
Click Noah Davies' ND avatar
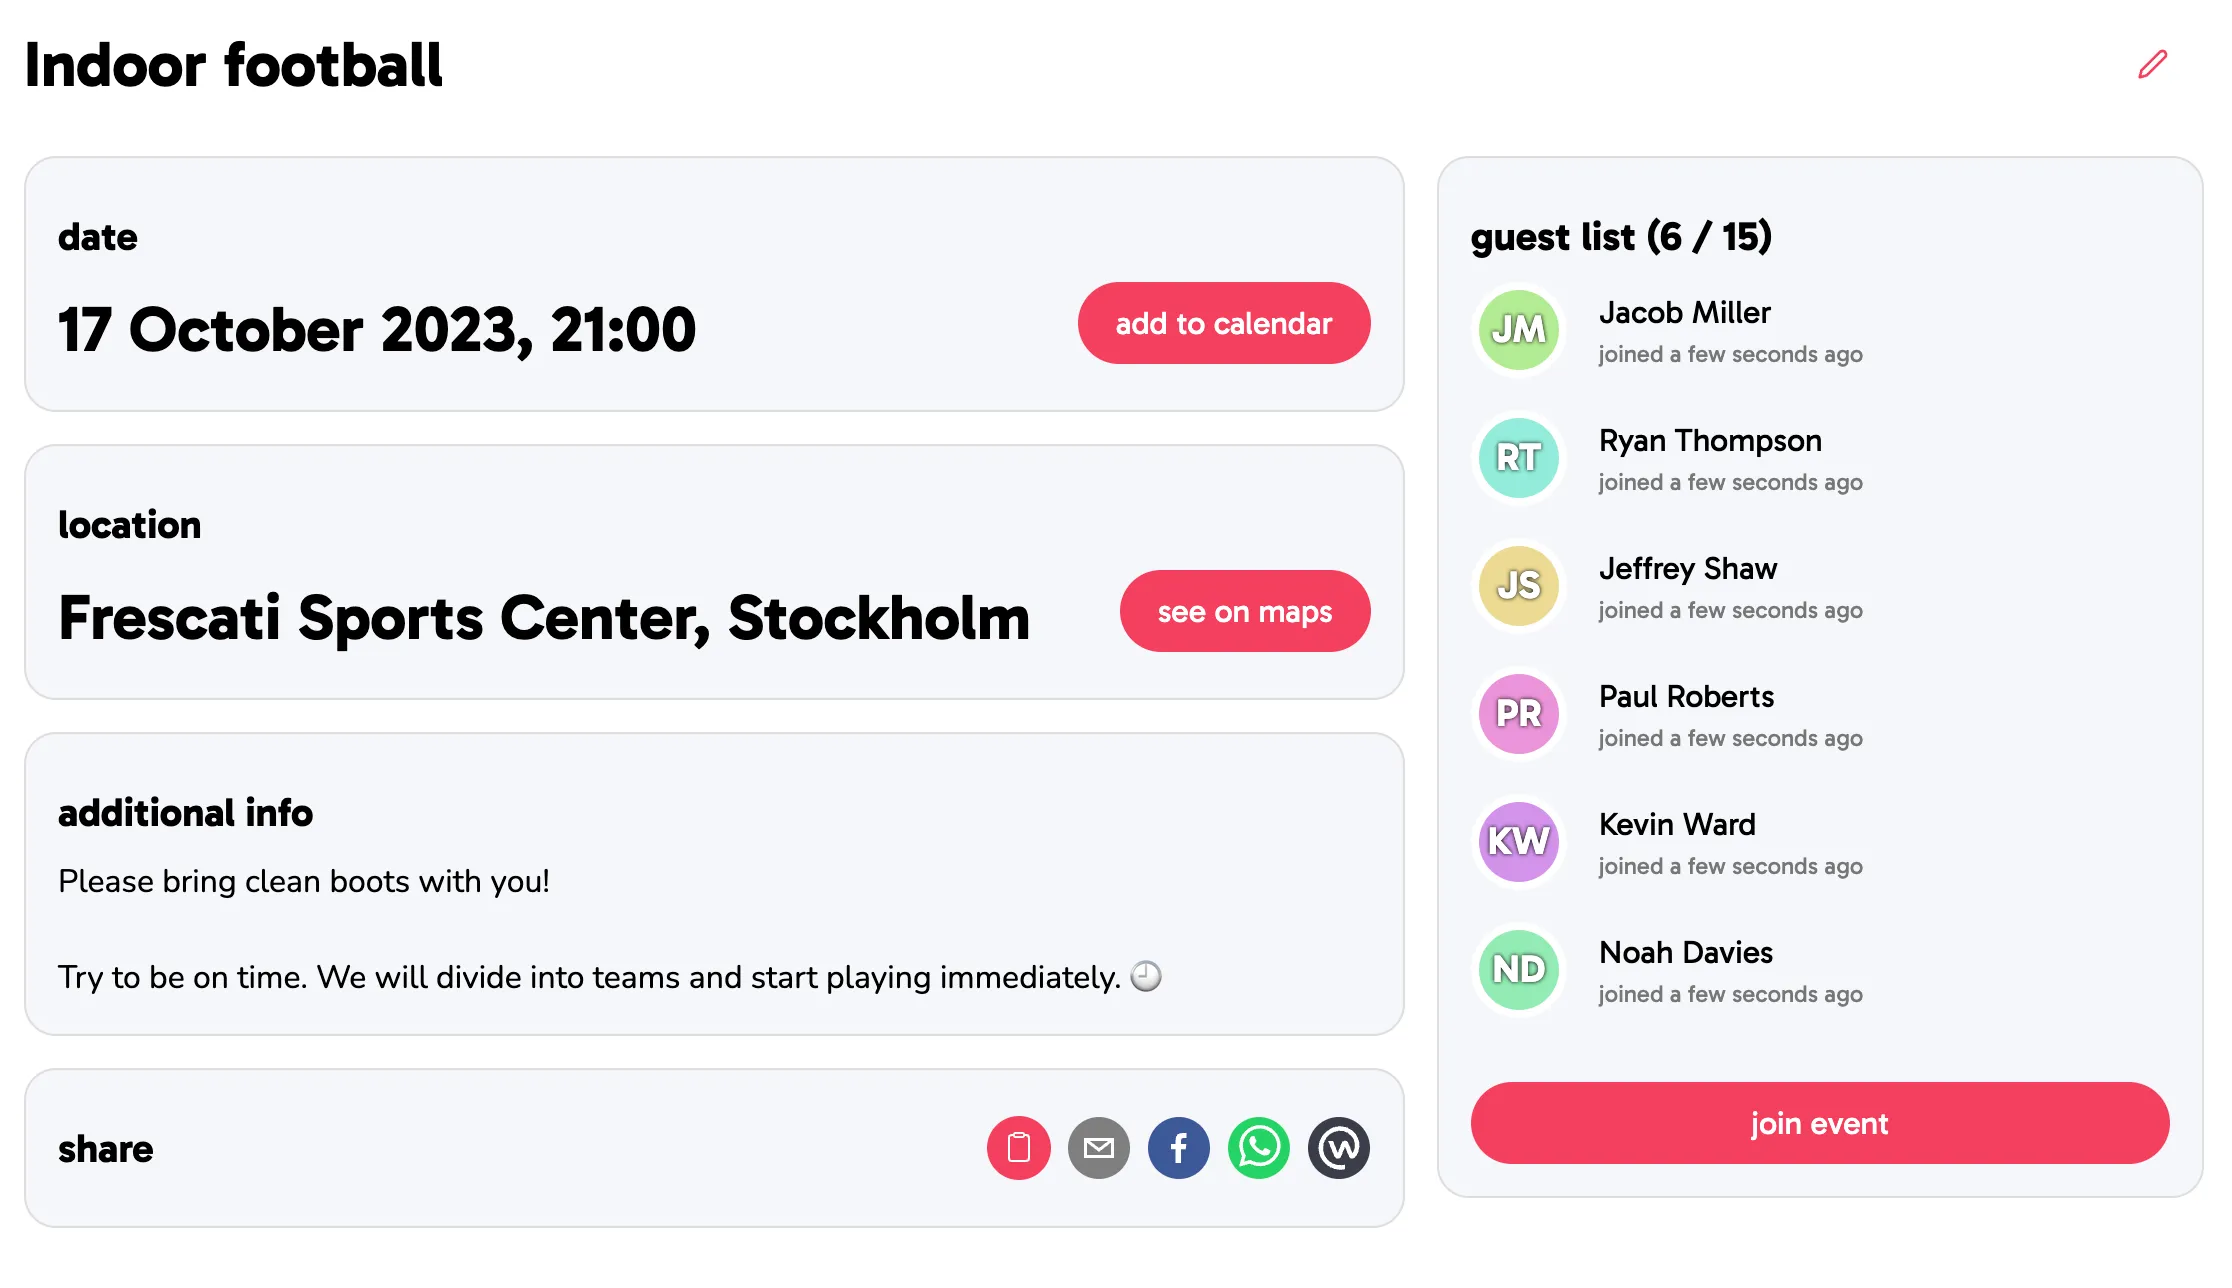point(1518,970)
